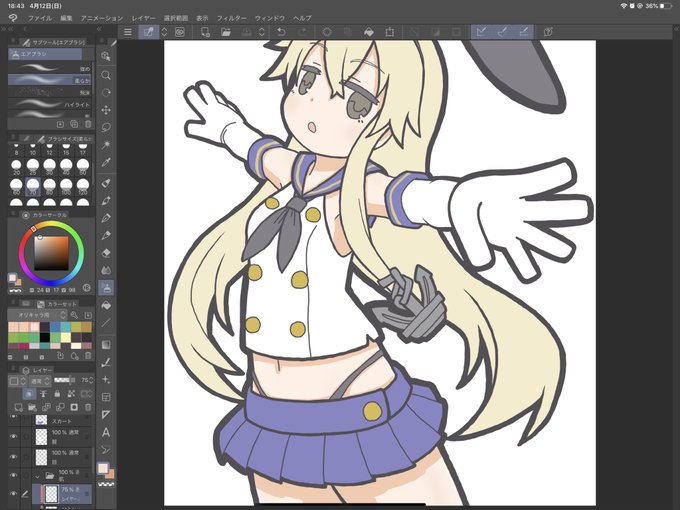Select the Zoom magnifier tool
The width and height of the screenshot is (680, 510).
pos(106,75)
